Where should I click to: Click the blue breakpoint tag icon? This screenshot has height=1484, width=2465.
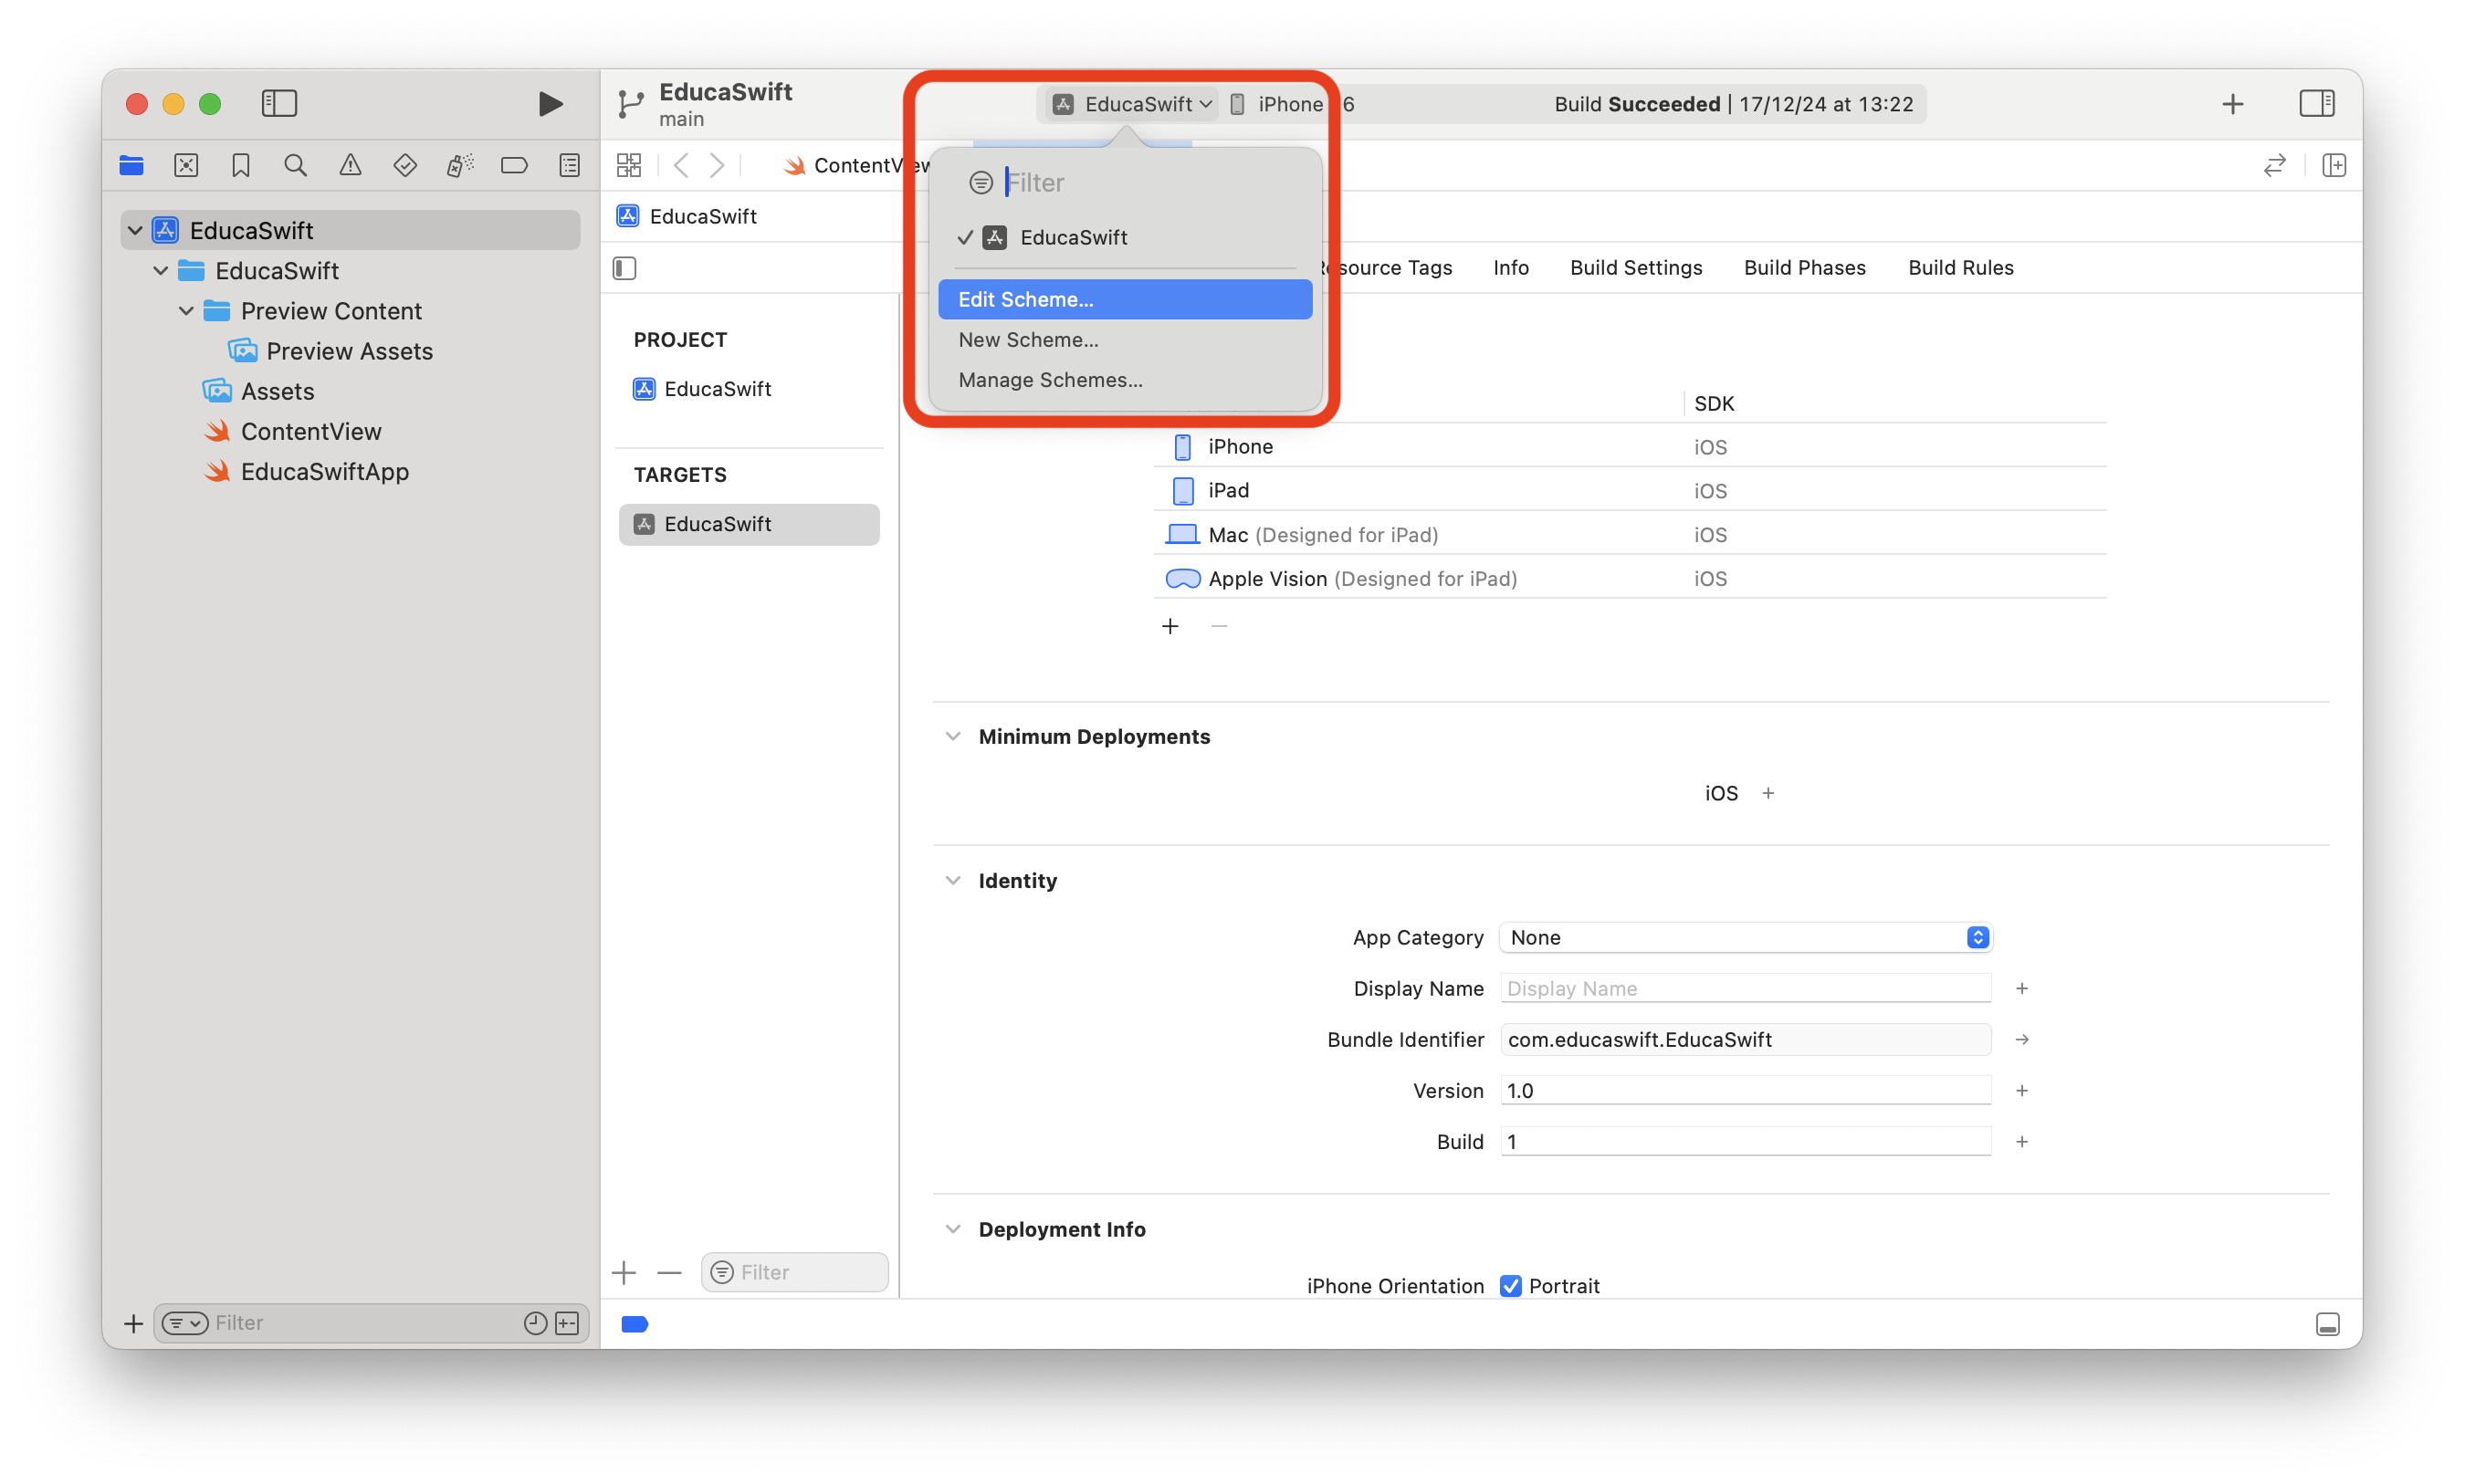(634, 1324)
